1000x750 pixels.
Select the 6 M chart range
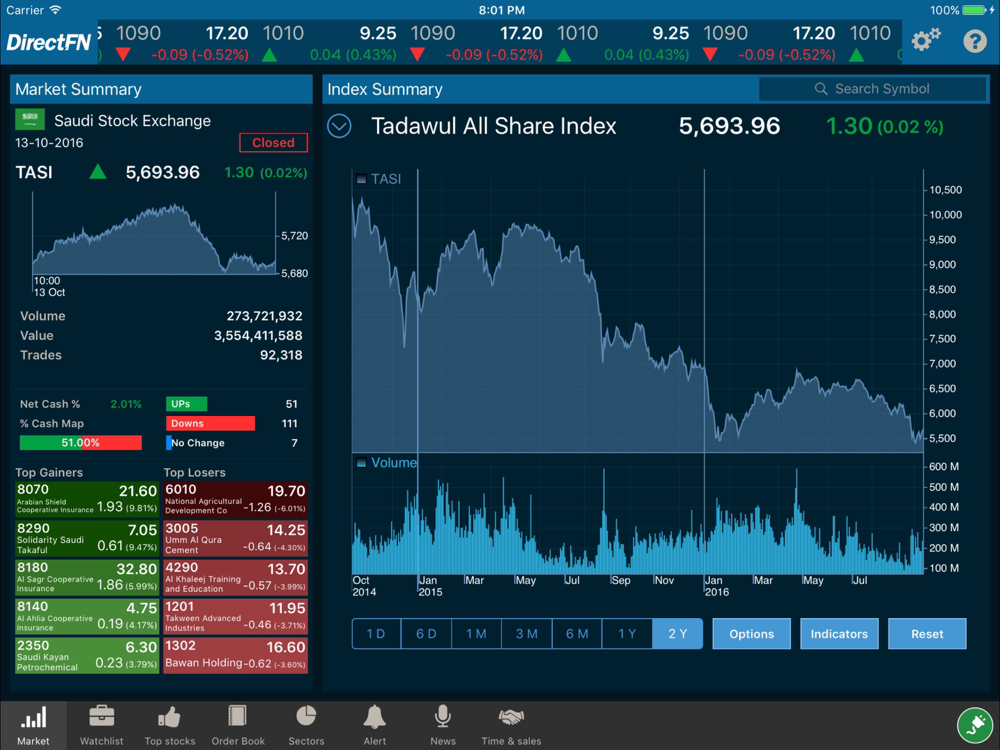pos(577,633)
